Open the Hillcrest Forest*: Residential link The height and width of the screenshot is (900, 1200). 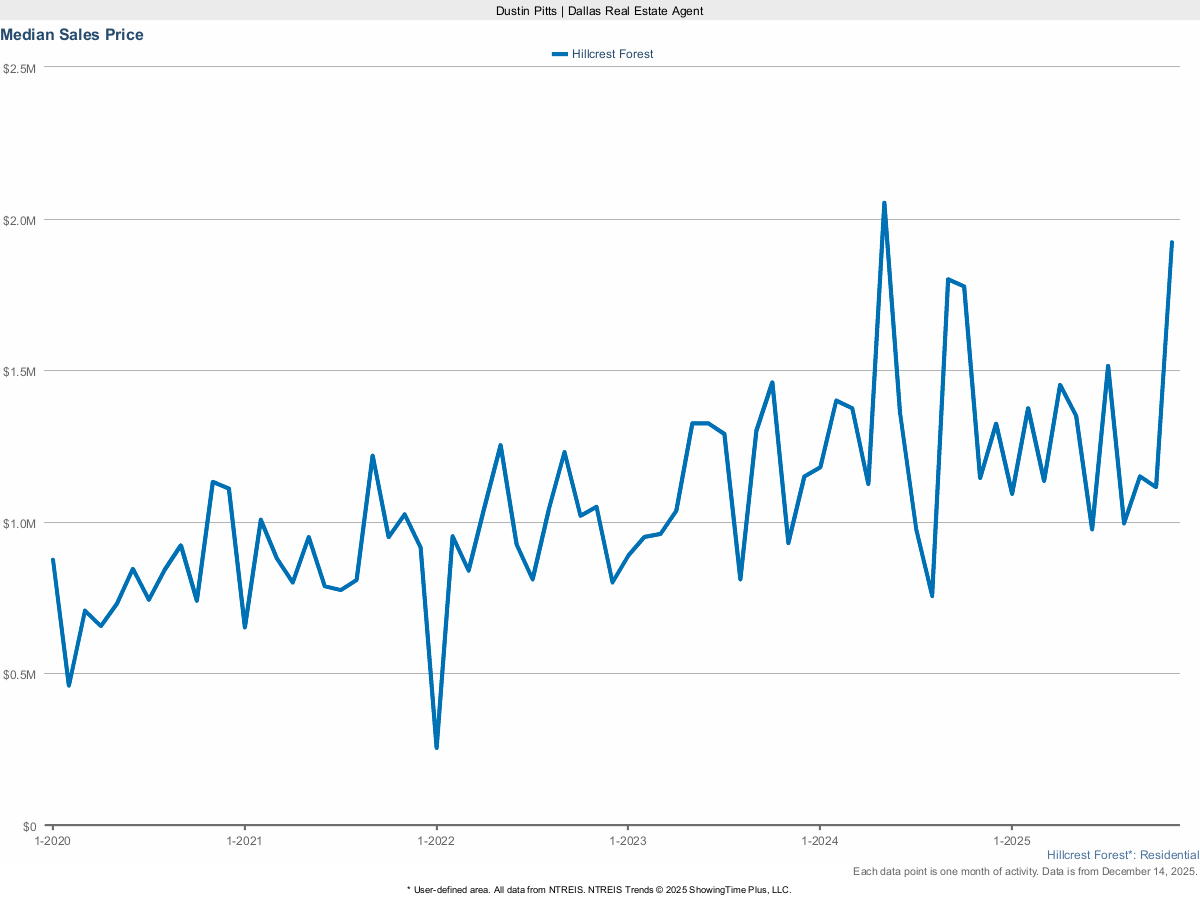1122,855
